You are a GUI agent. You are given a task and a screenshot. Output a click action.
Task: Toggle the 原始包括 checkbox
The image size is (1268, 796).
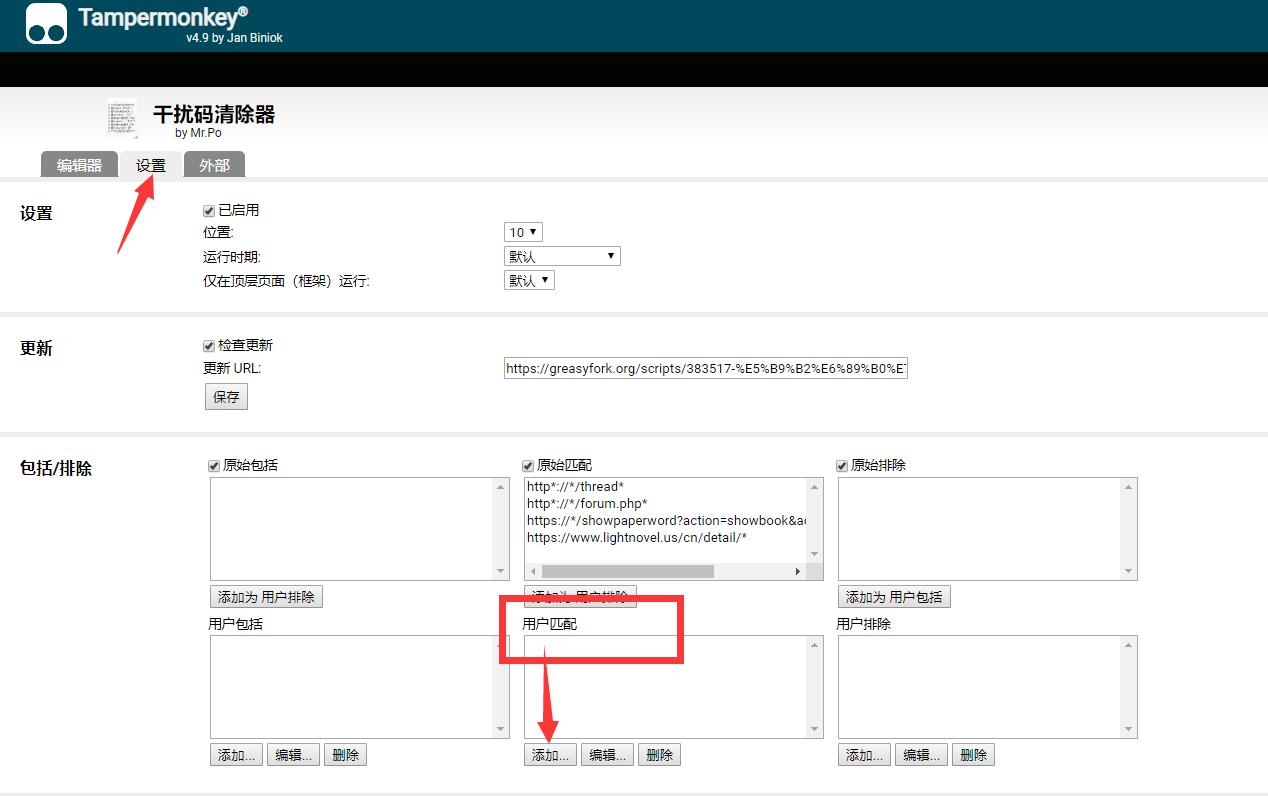click(x=214, y=466)
